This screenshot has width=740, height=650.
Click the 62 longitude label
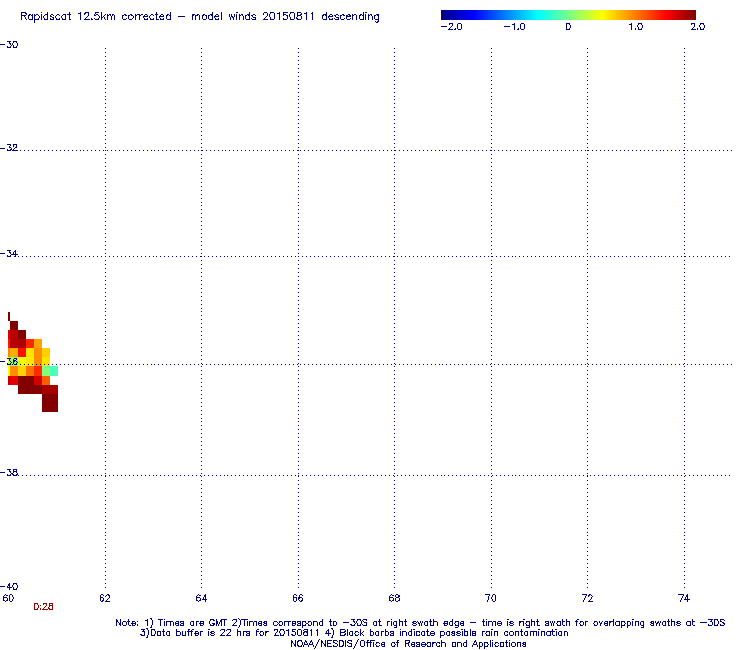click(x=105, y=599)
